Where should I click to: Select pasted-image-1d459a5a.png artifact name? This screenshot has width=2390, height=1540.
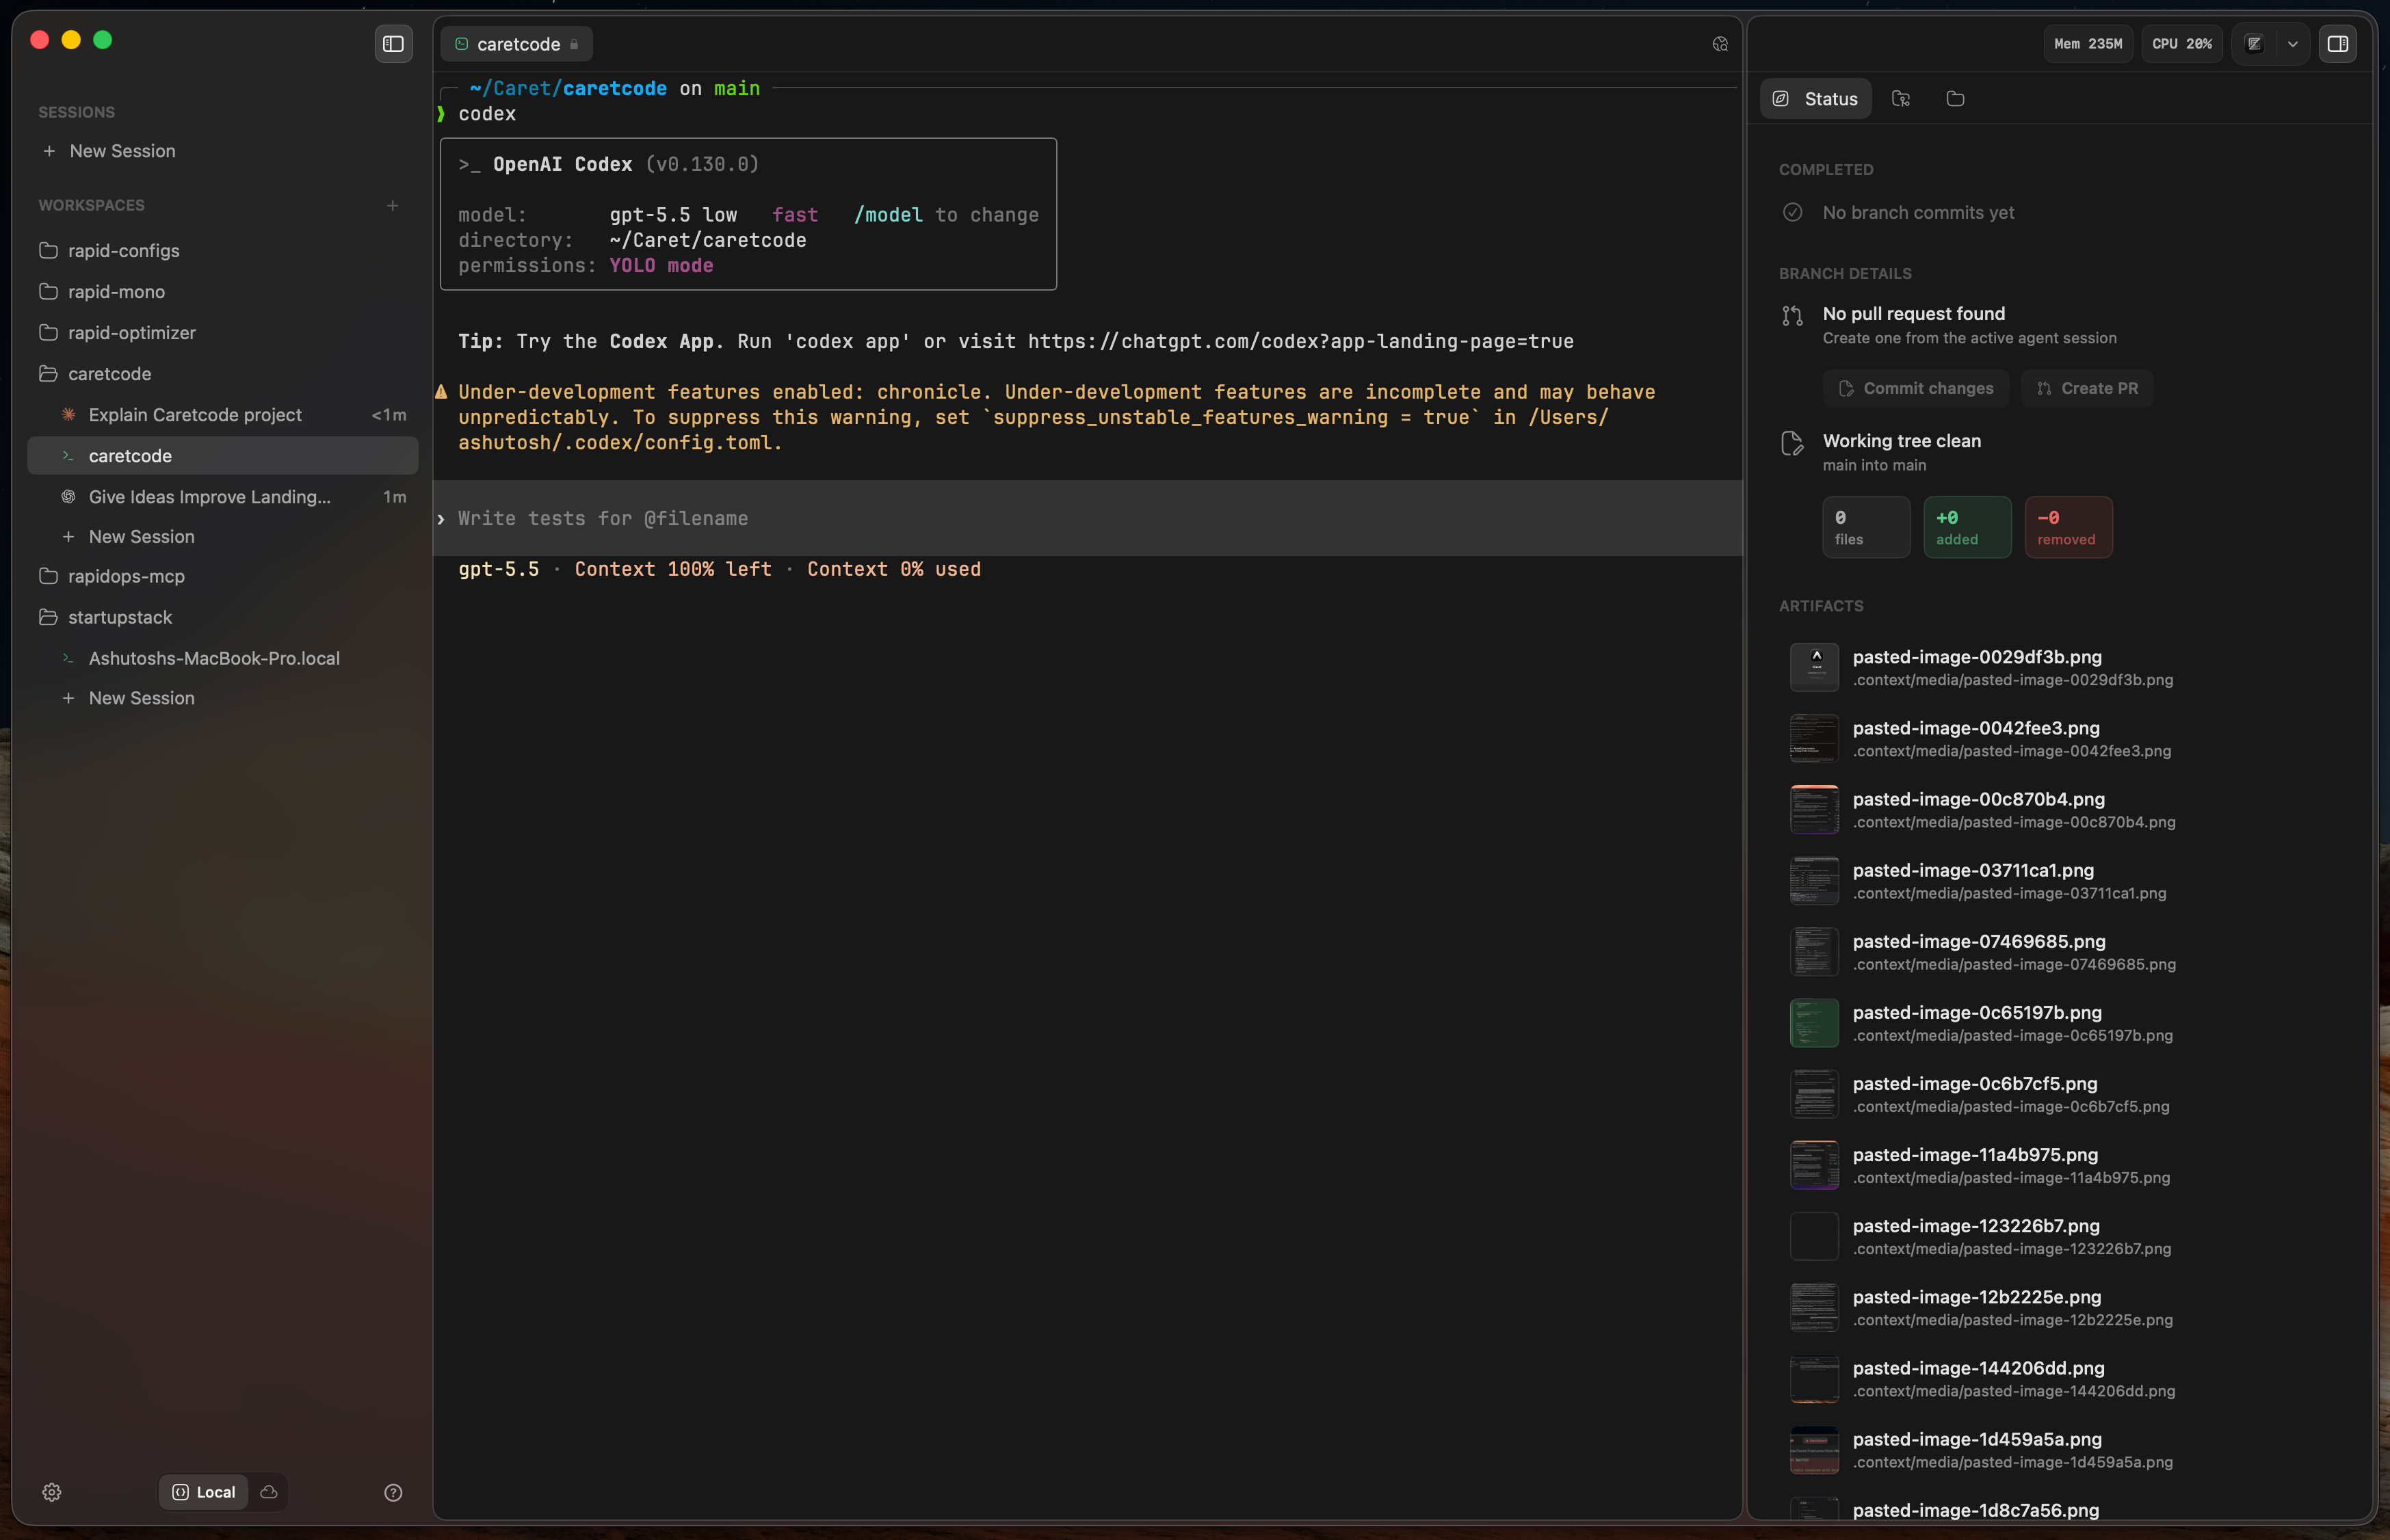(x=1977, y=1439)
